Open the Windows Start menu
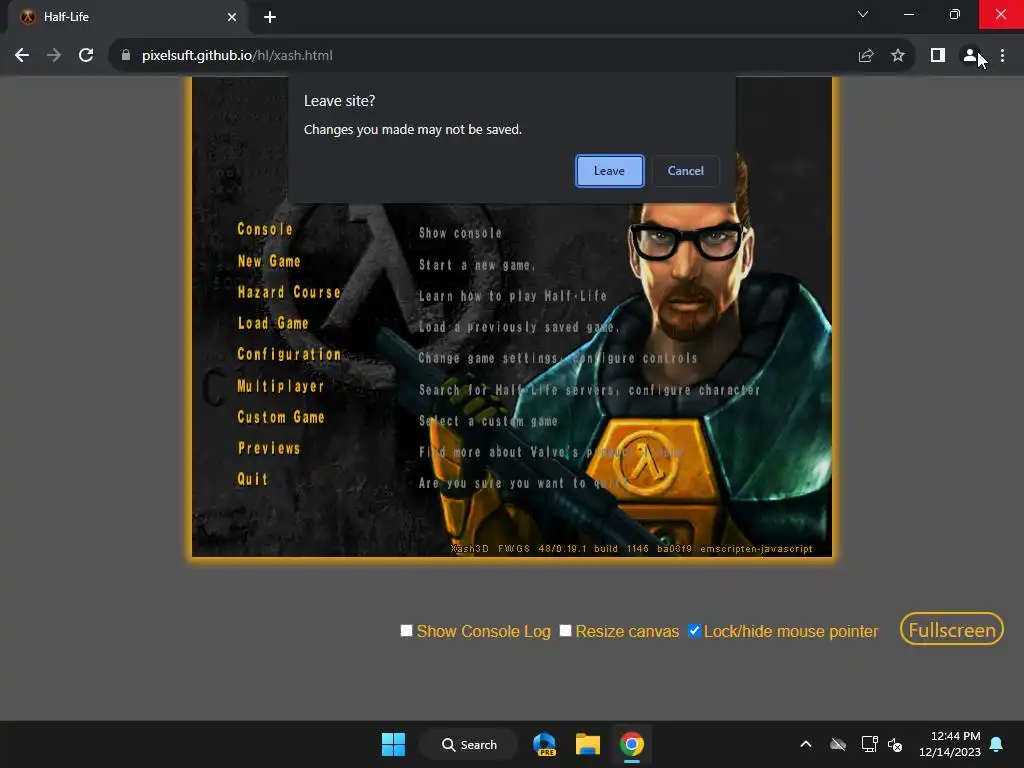 pyautogui.click(x=393, y=744)
